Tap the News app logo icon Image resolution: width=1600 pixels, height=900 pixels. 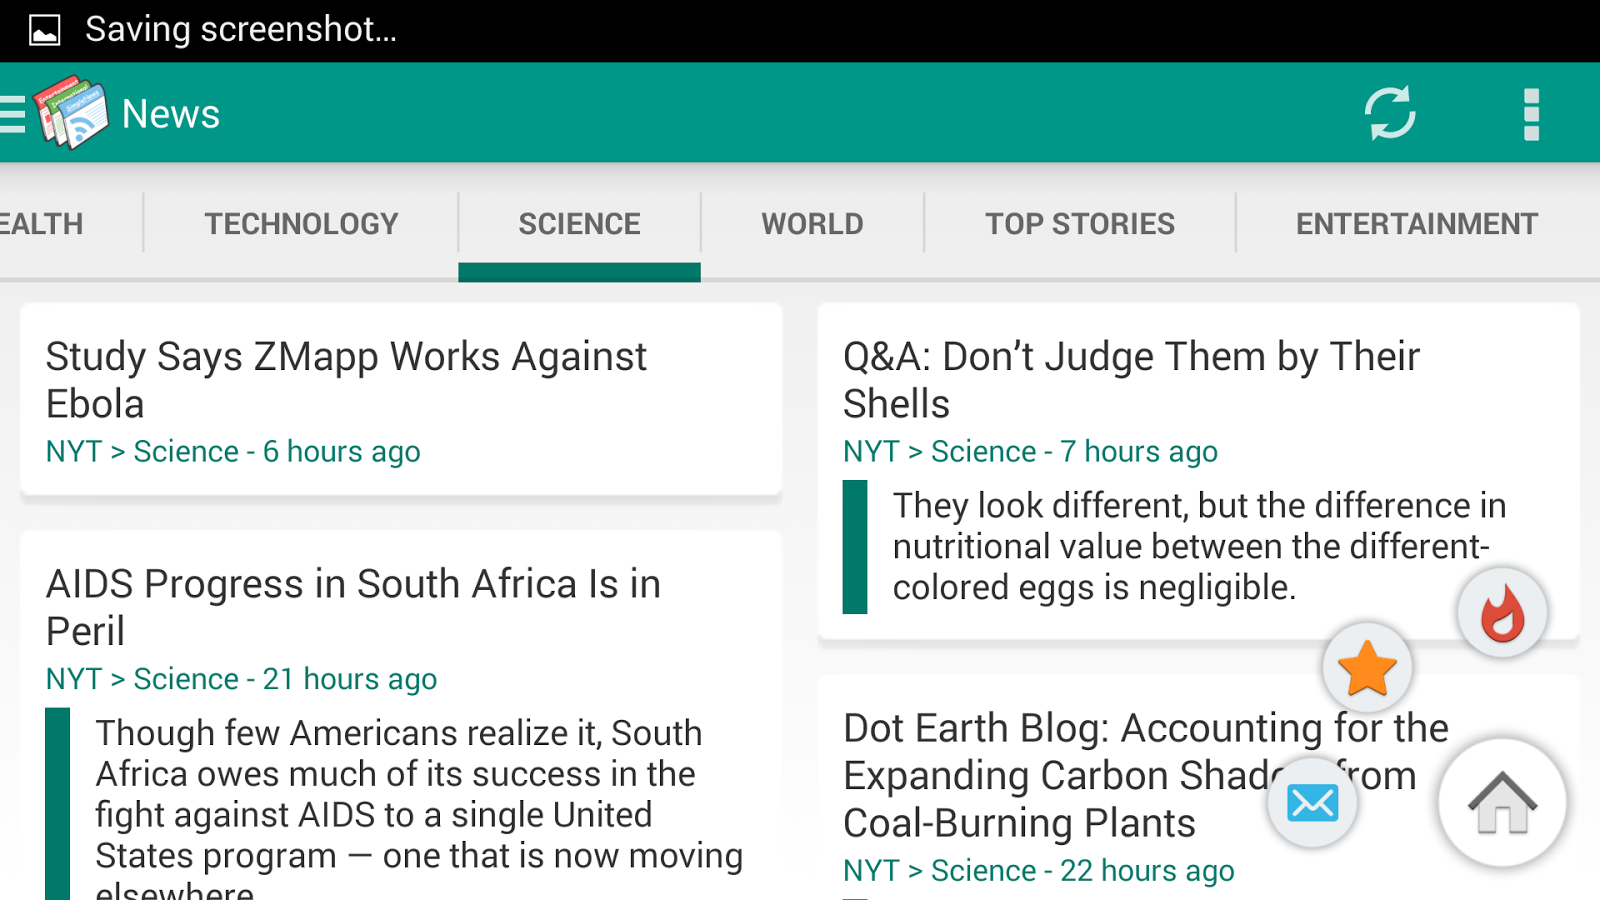(x=72, y=113)
